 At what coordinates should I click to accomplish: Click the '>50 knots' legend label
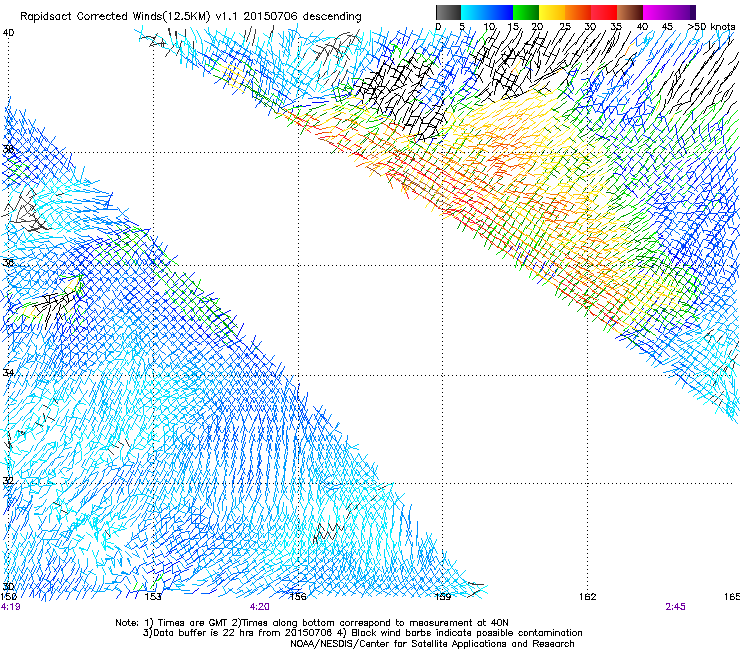coord(711,26)
